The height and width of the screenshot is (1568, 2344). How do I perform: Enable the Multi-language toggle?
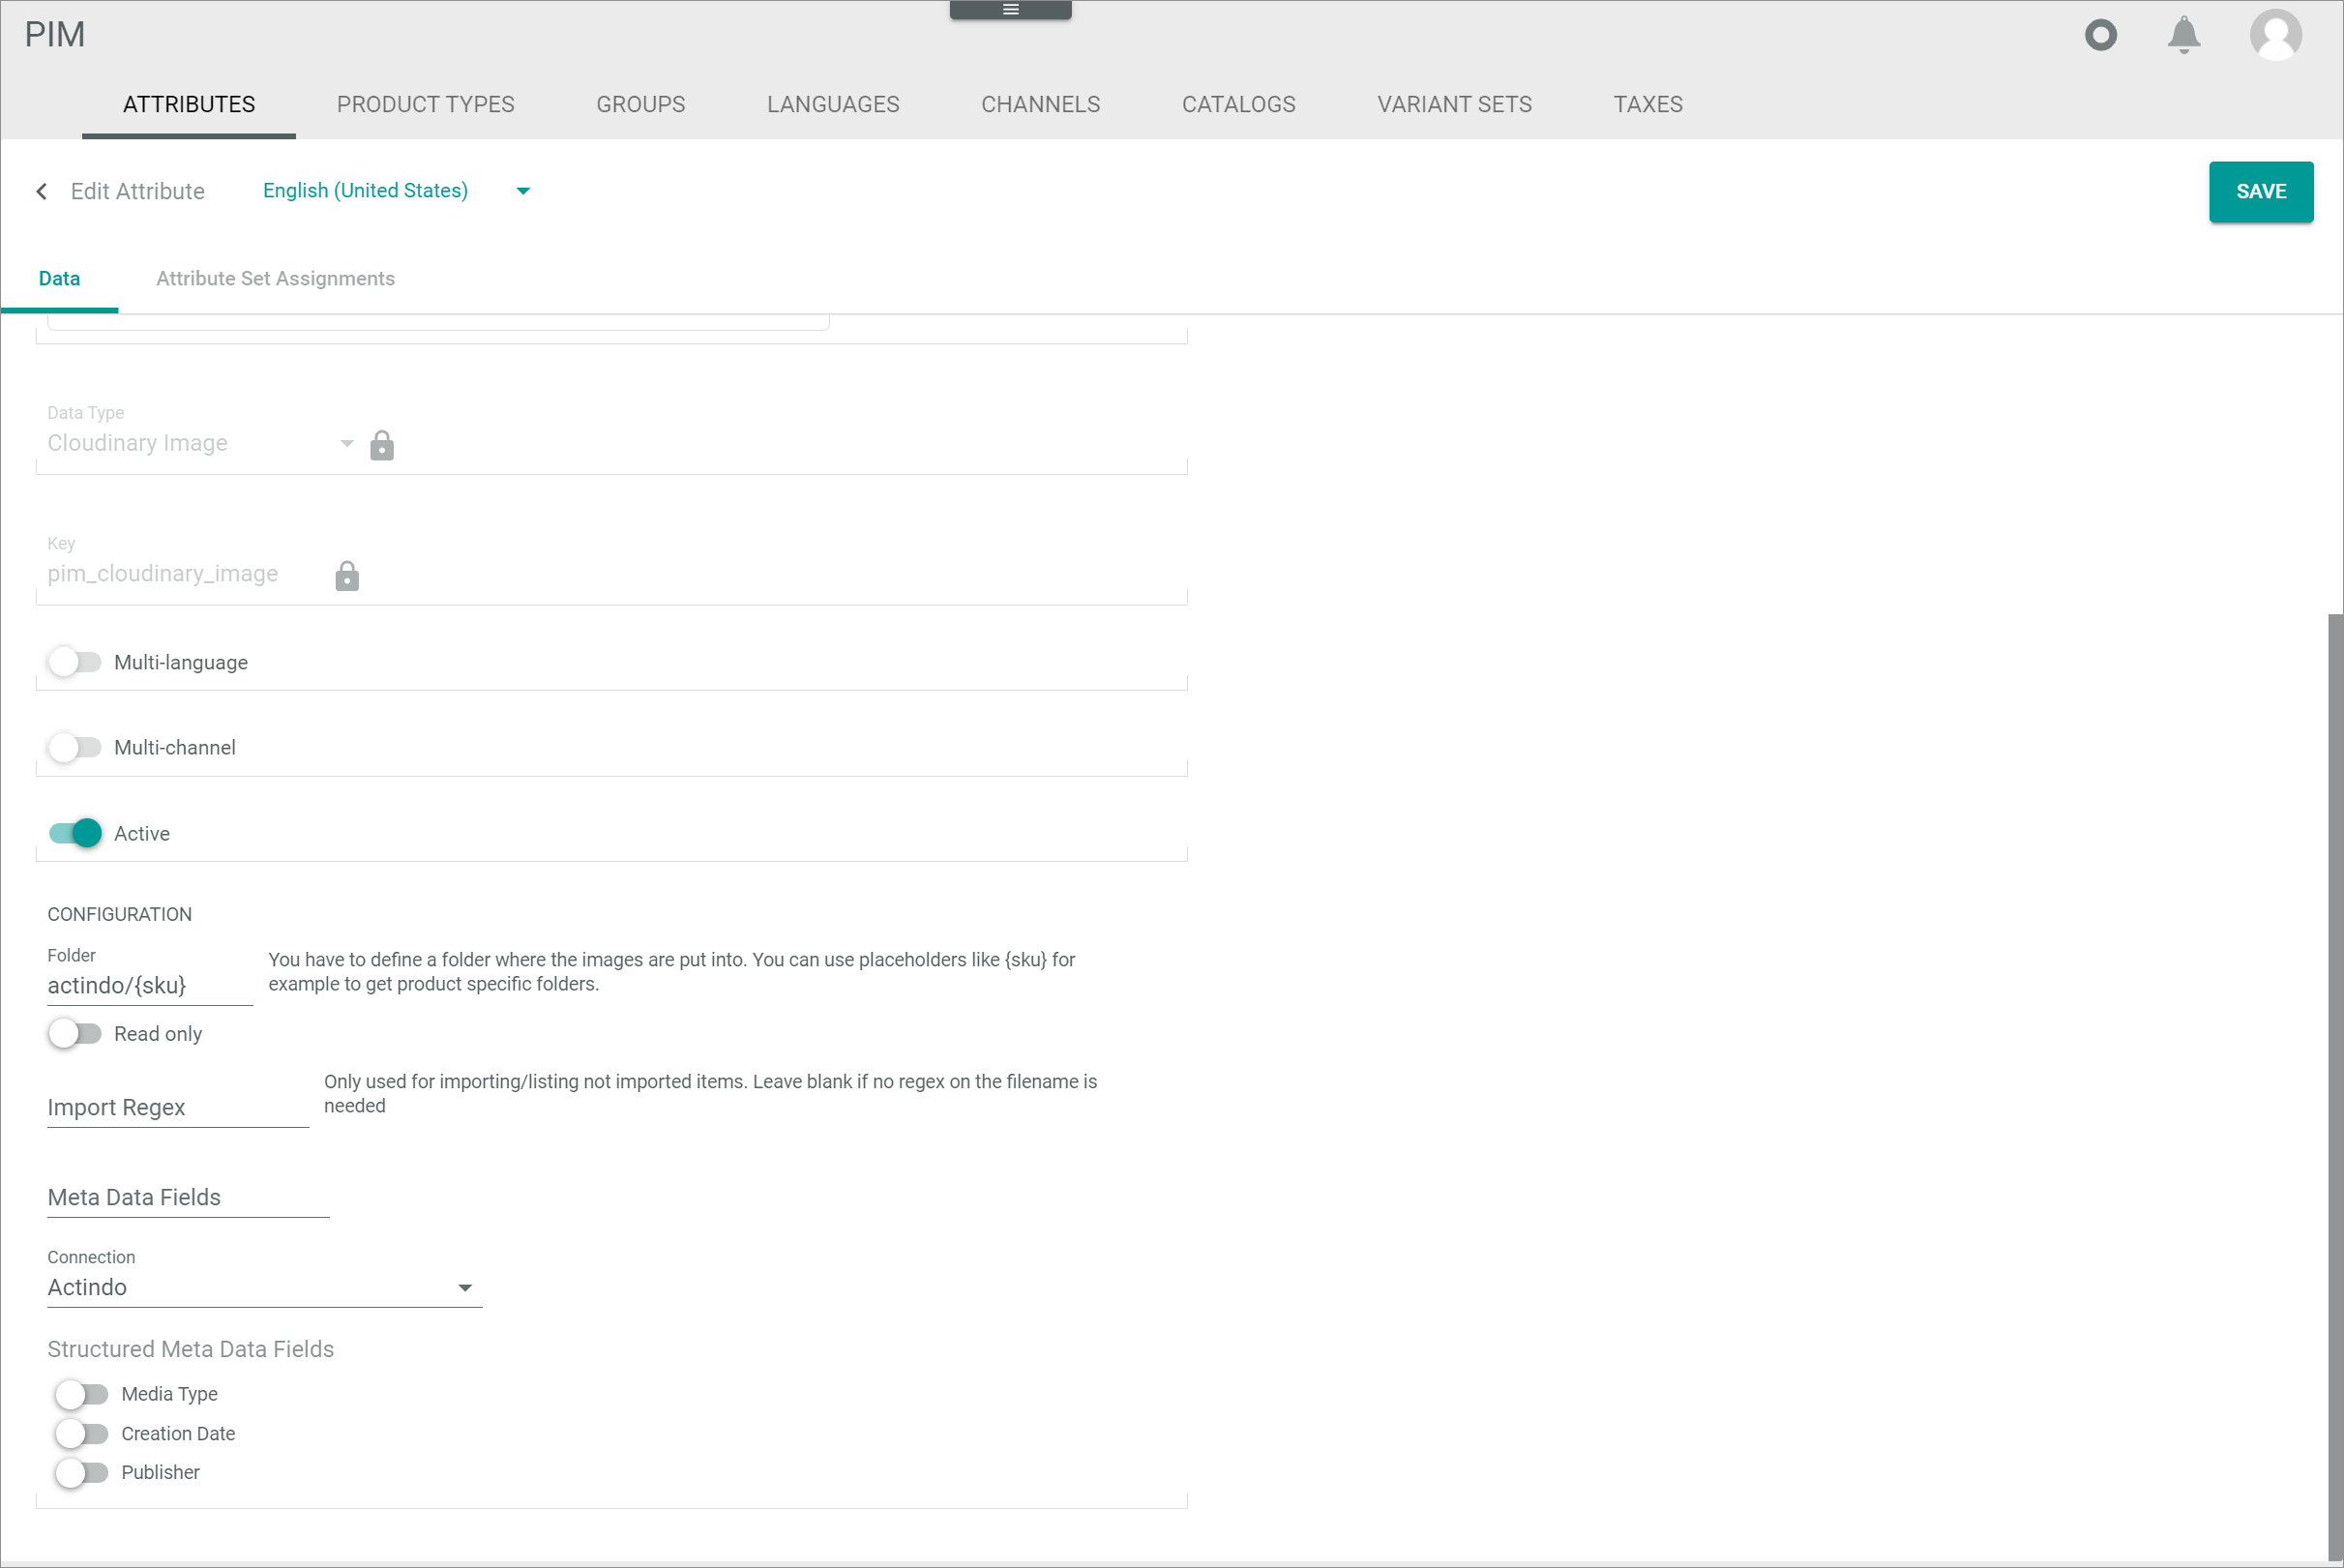tap(75, 662)
